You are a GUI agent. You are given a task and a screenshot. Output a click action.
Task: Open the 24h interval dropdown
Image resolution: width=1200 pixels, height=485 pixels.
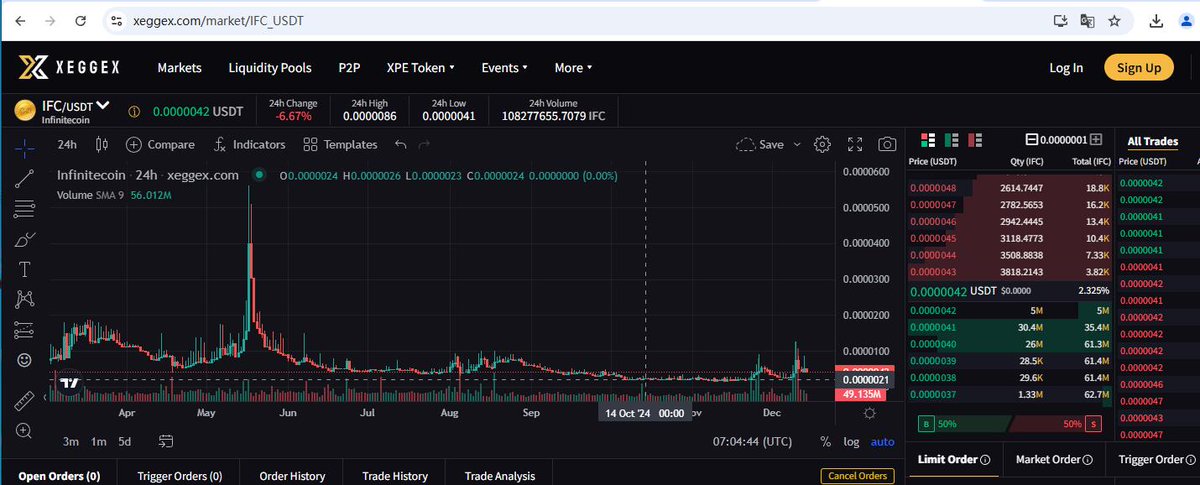pos(67,144)
